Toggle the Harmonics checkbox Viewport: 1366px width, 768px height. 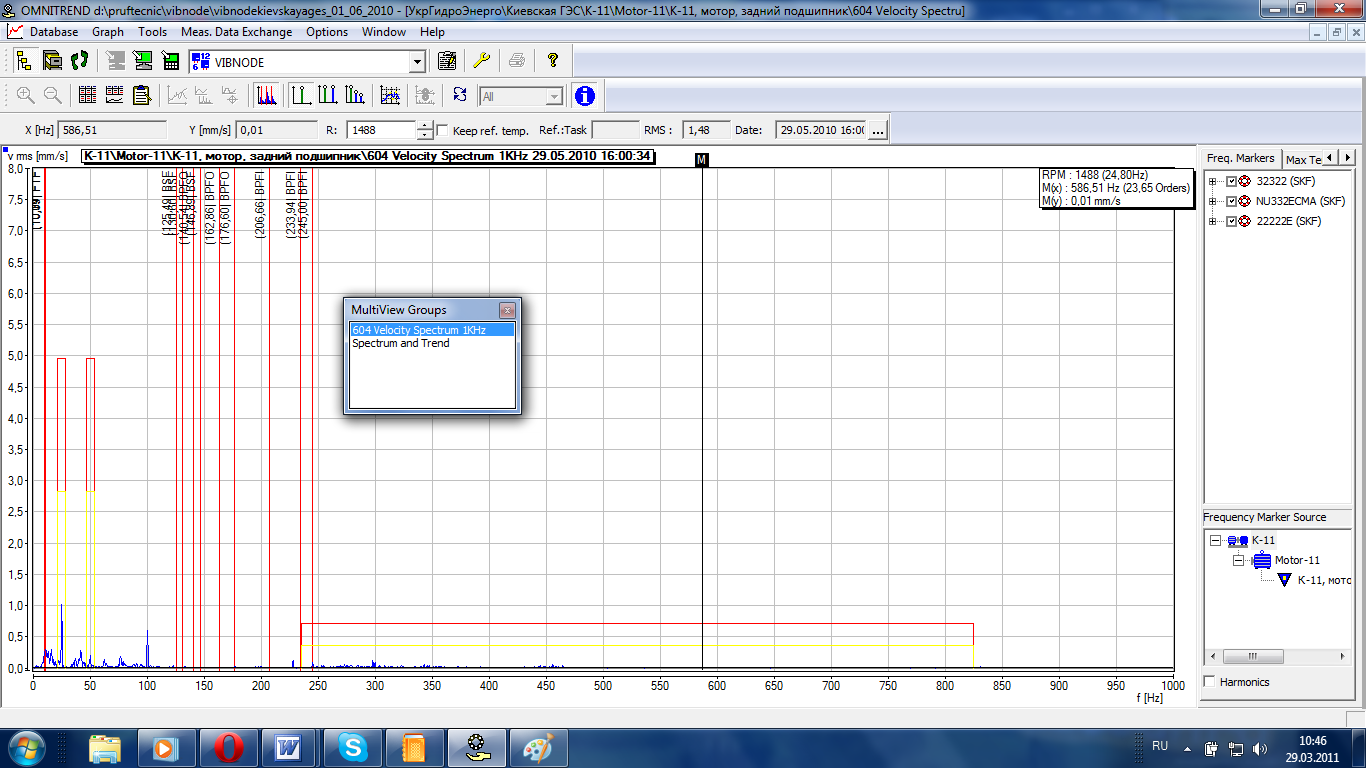(1210, 682)
